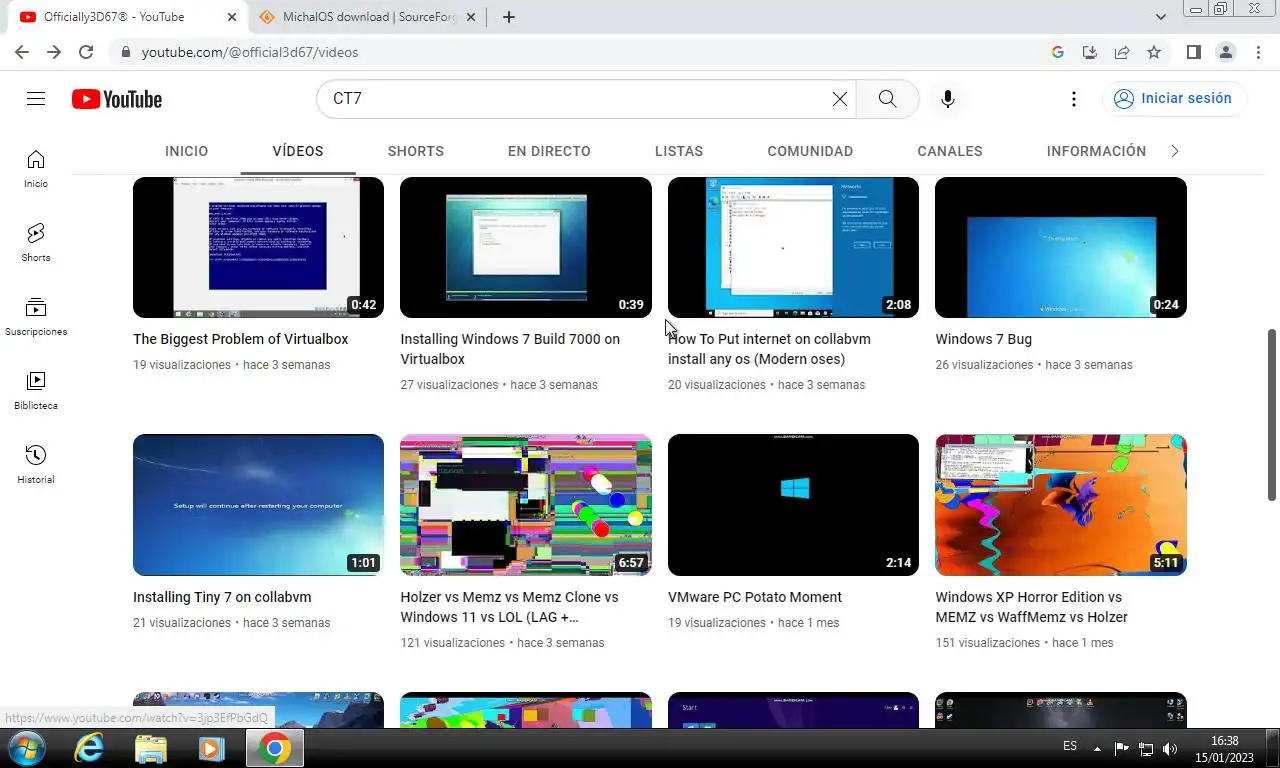The image size is (1280, 768).
Task: Click the address bar URL
Action: (249, 52)
